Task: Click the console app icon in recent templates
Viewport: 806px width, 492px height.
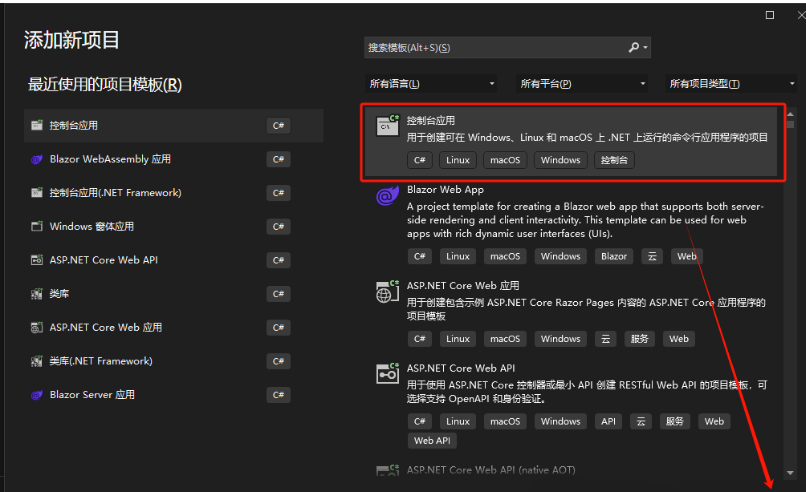Action: pyautogui.click(x=36, y=125)
